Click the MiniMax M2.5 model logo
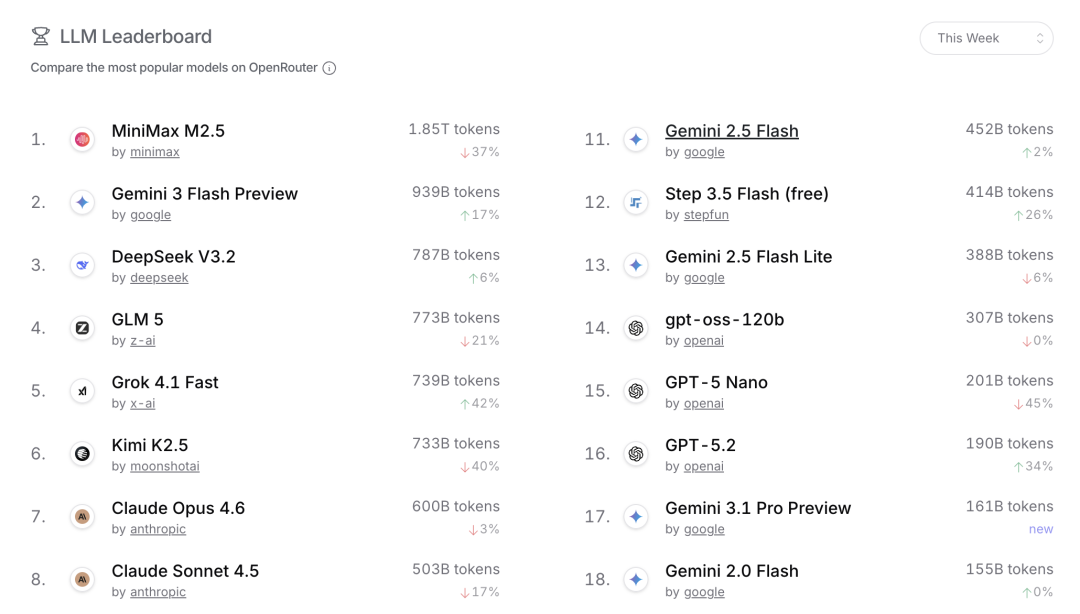Image resolution: width=1080 pixels, height=614 pixels. pos(82,140)
